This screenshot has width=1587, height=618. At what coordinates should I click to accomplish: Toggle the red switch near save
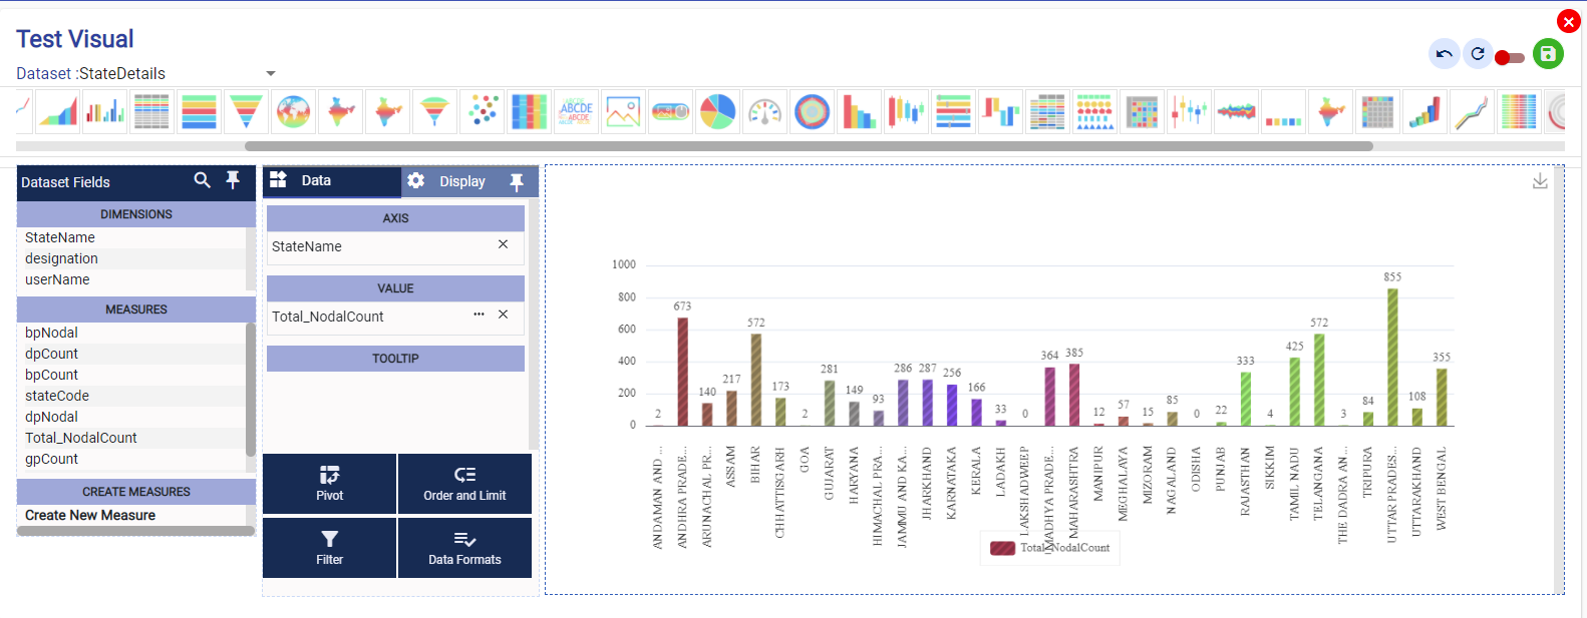(1509, 58)
